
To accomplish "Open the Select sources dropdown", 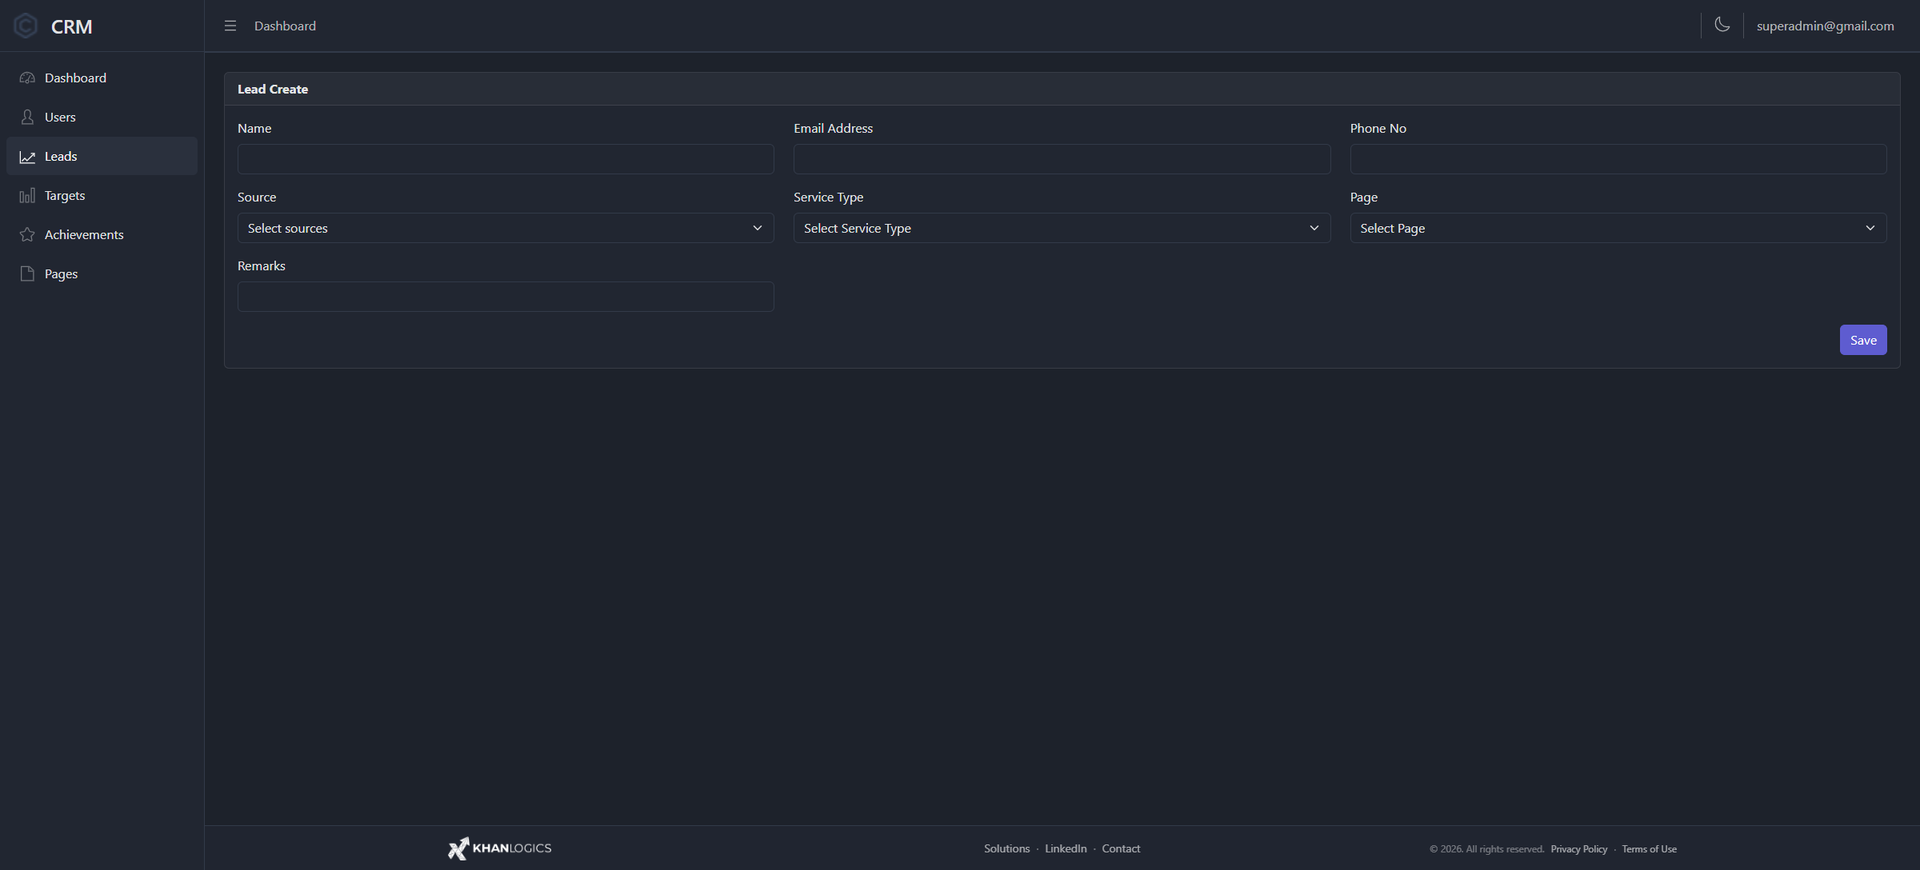I will 505,228.
